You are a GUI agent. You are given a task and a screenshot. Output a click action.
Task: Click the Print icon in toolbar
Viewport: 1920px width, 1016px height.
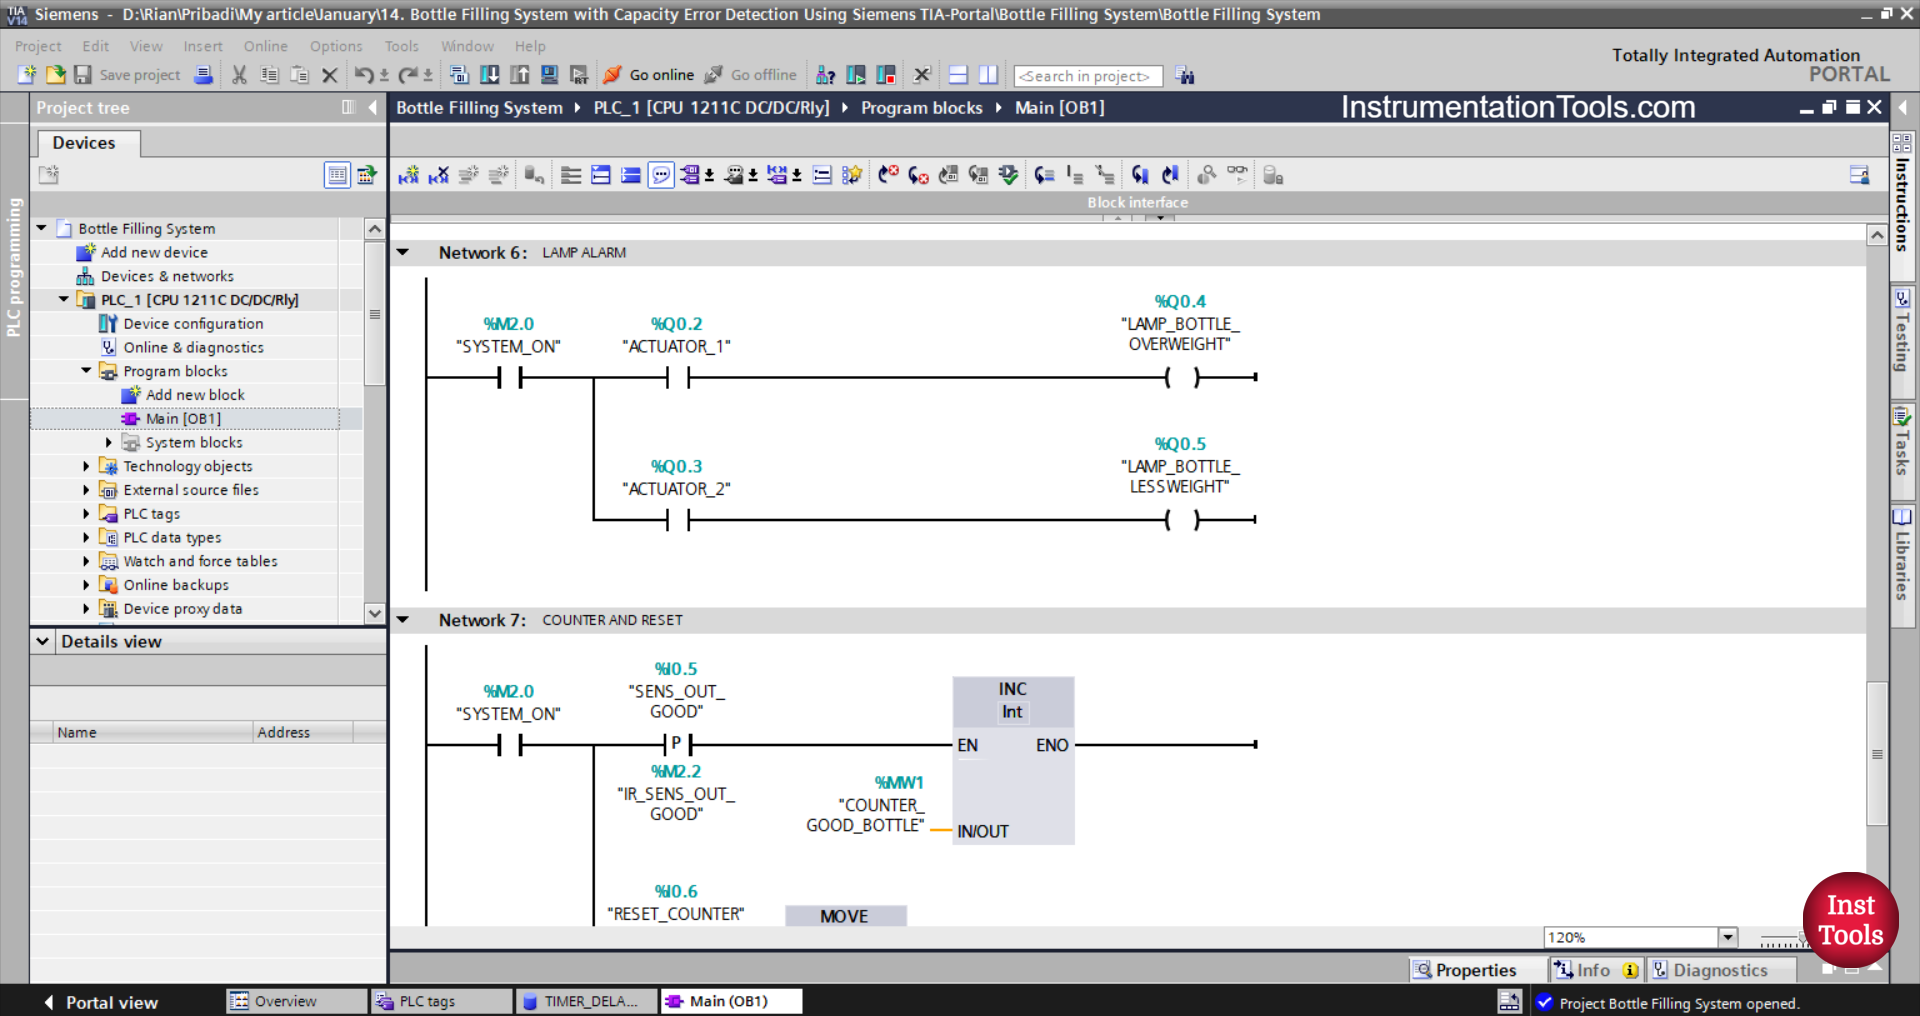[x=203, y=75]
